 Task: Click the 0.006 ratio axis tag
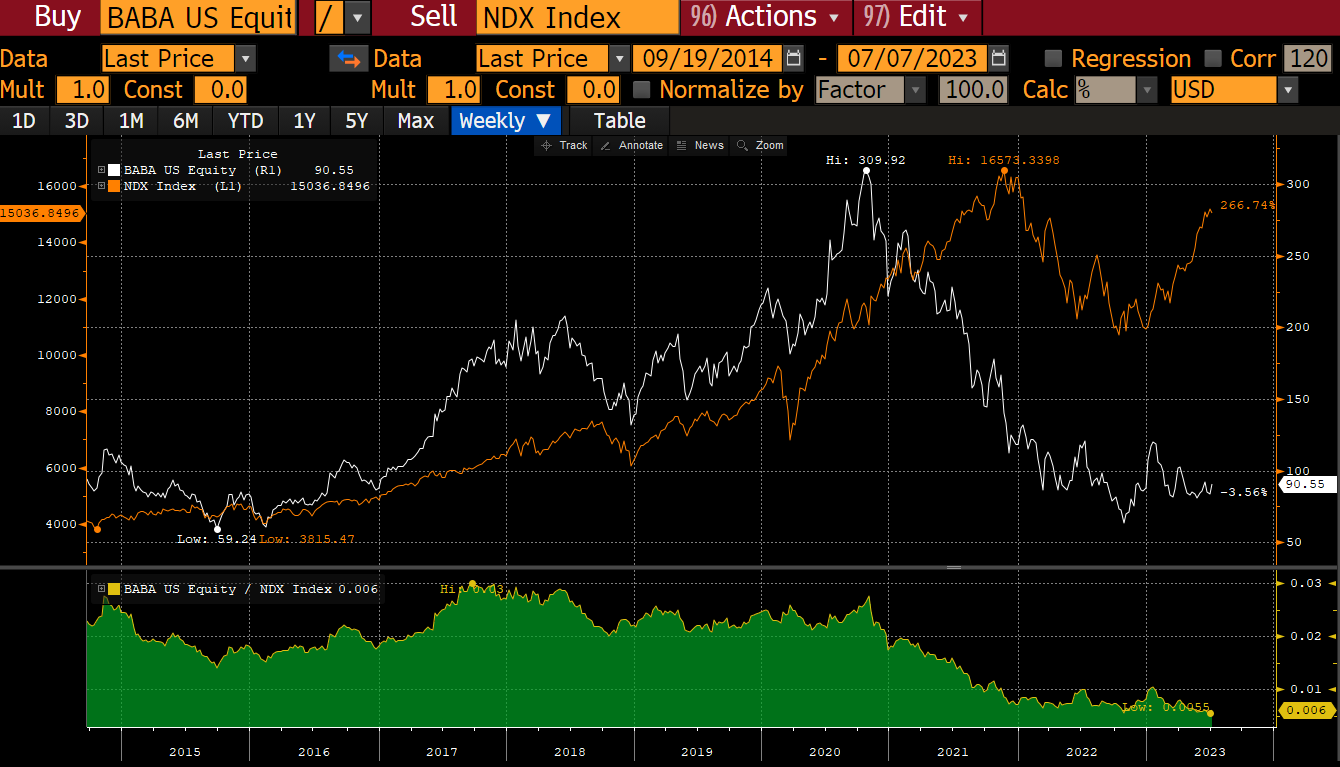[x=1308, y=710]
